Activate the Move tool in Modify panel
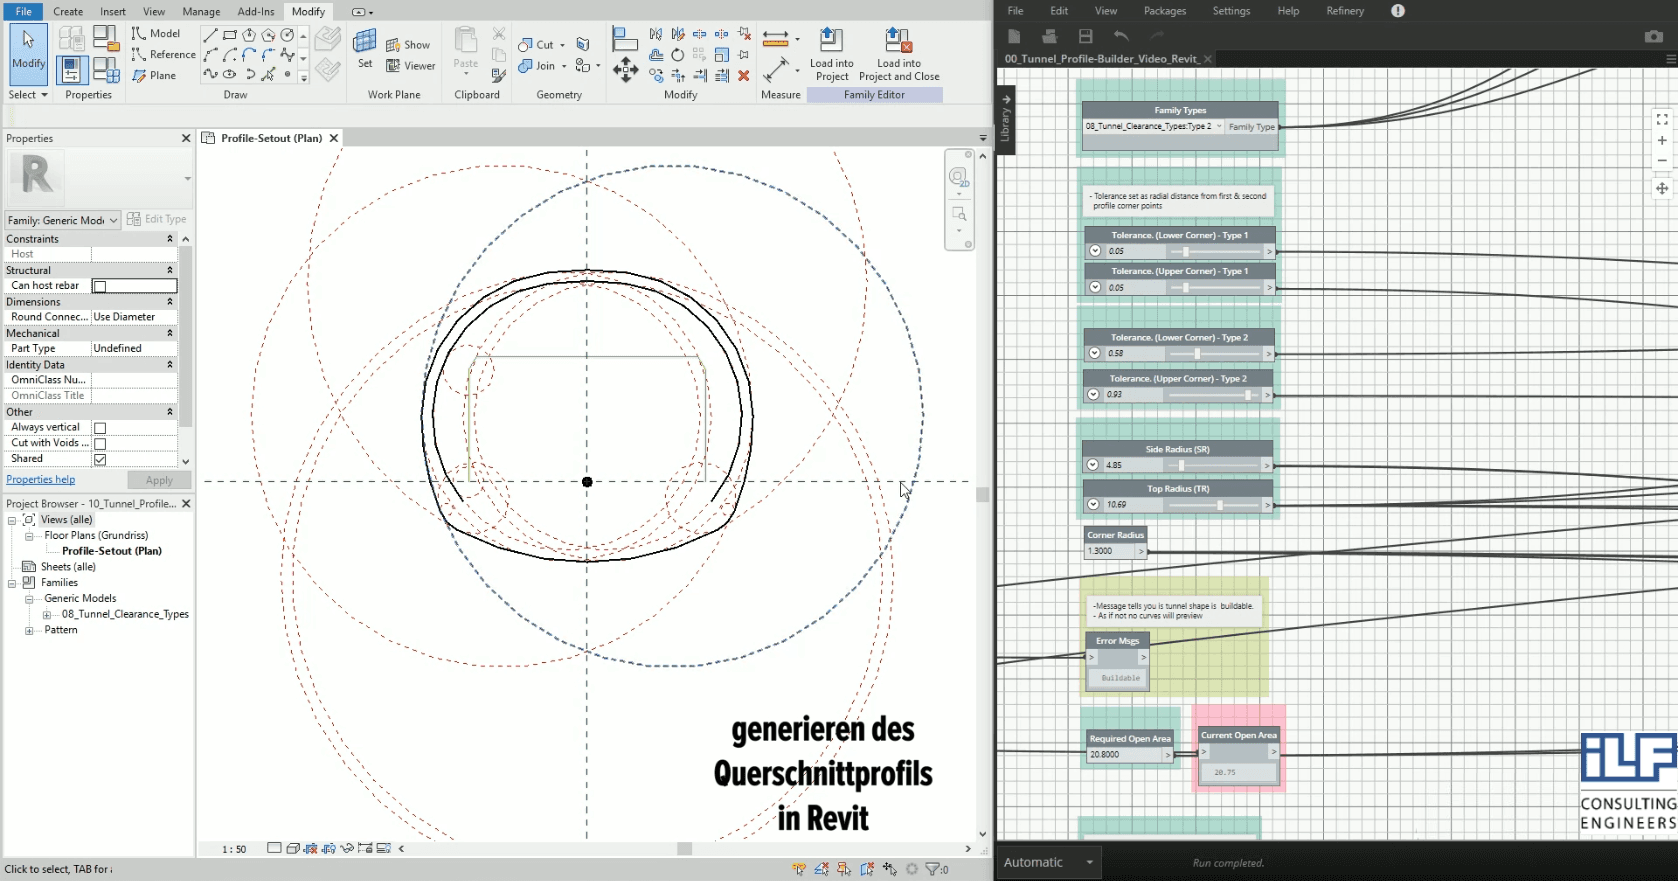 point(626,69)
